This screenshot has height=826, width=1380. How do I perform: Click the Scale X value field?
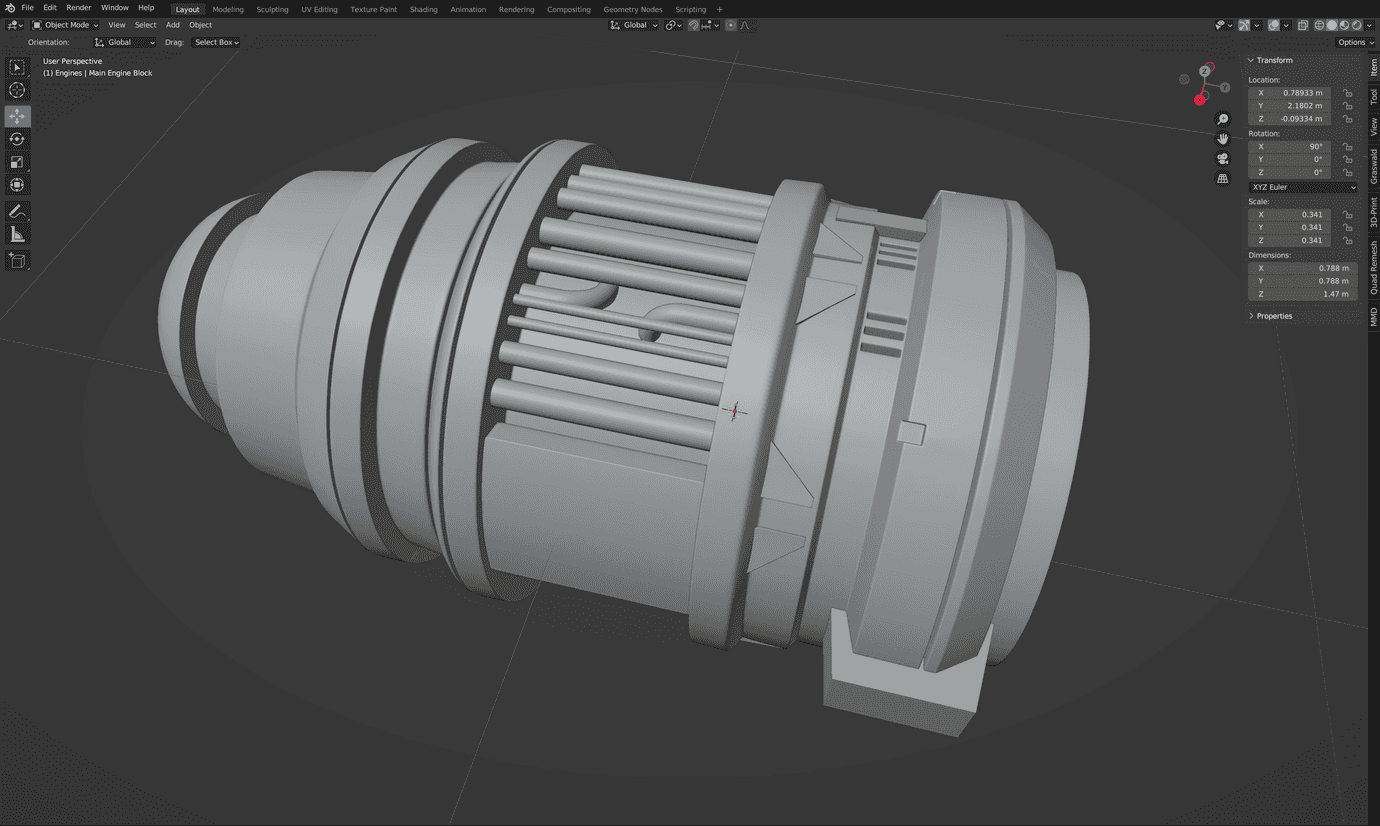(x=1289, y=215)
